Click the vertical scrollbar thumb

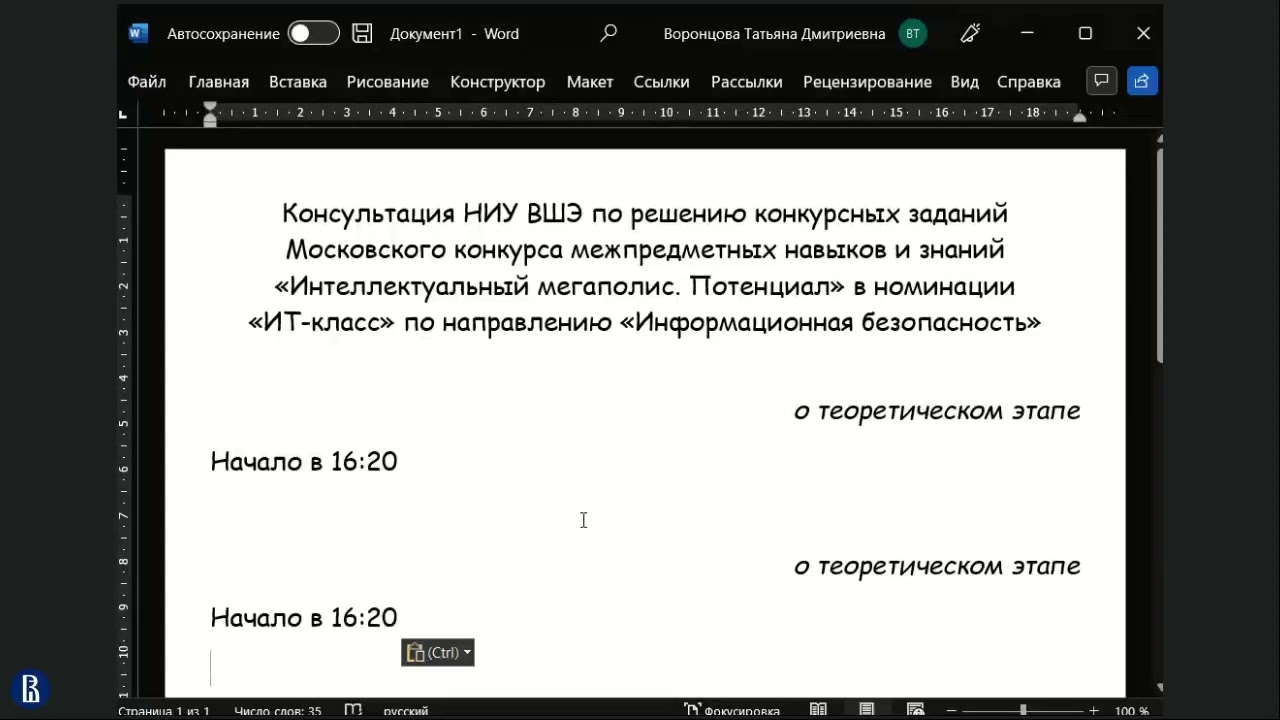1160,256
